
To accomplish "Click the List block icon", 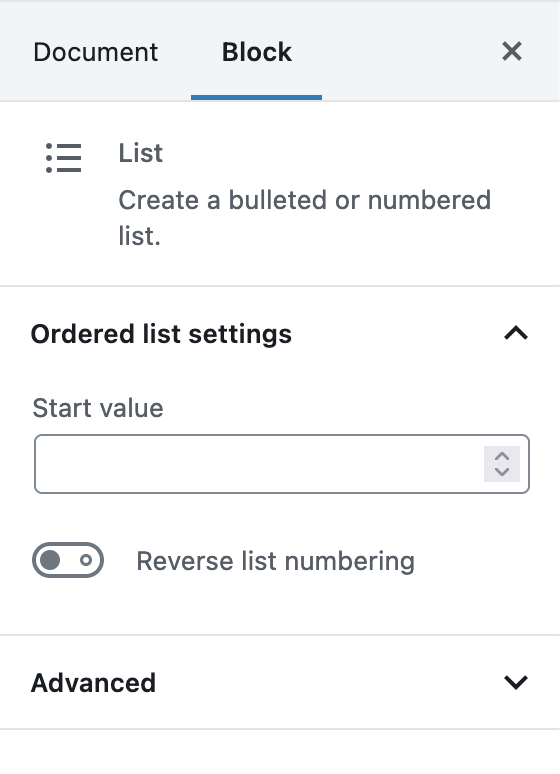I will (63, 158).
